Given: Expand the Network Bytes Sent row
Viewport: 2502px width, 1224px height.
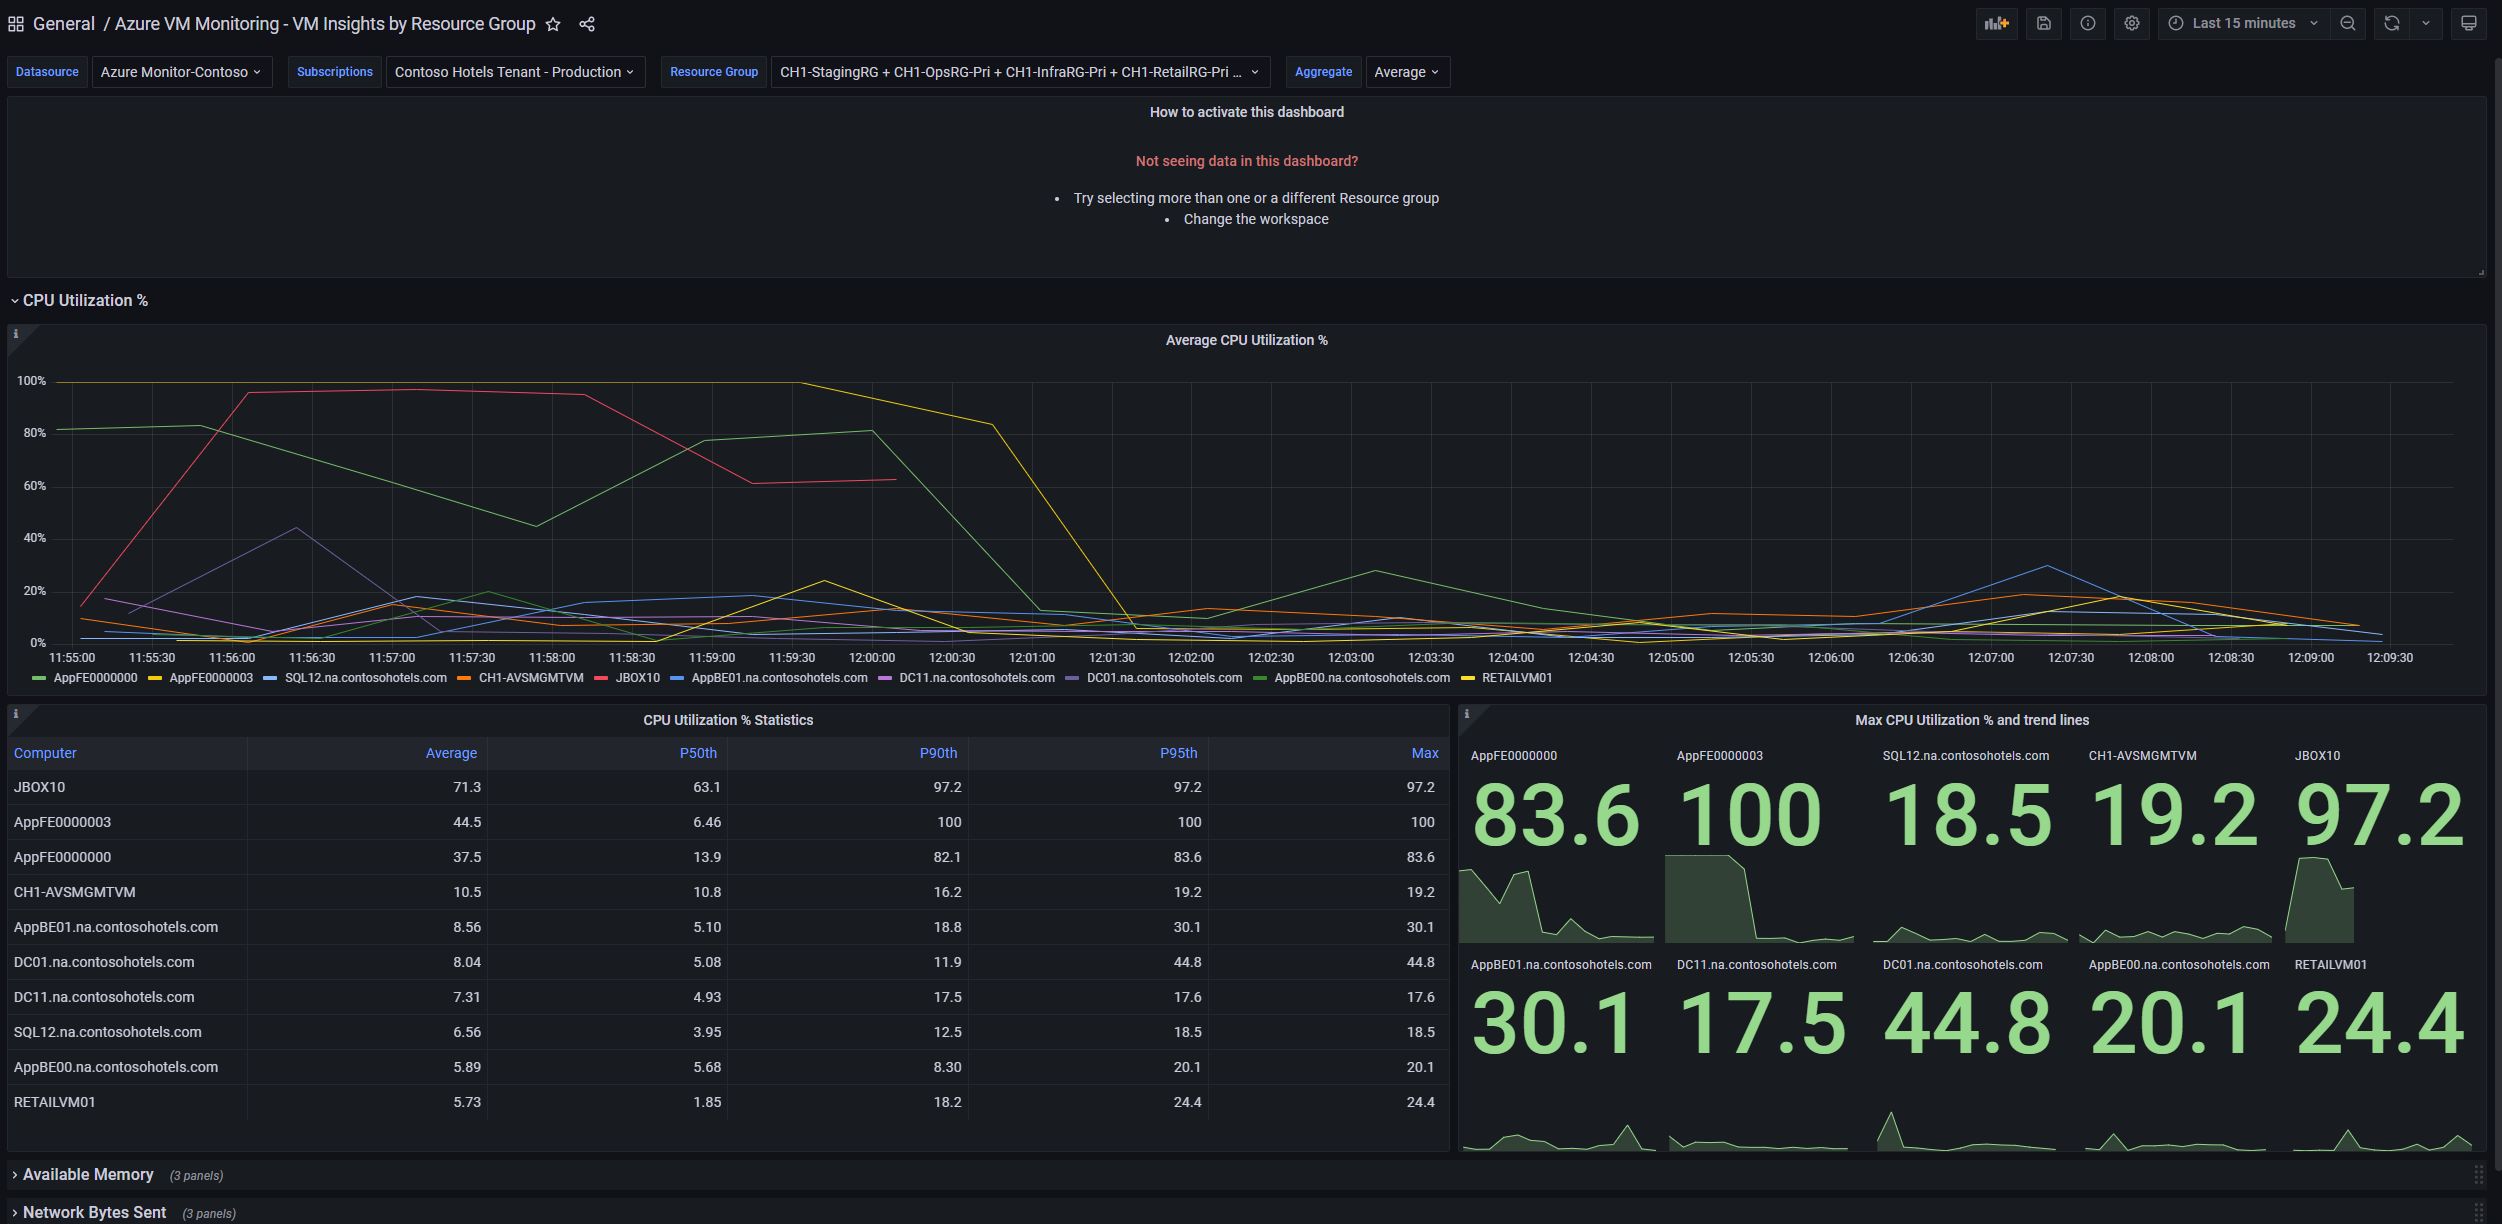Looking at the screenshot, I should 94,1212.
